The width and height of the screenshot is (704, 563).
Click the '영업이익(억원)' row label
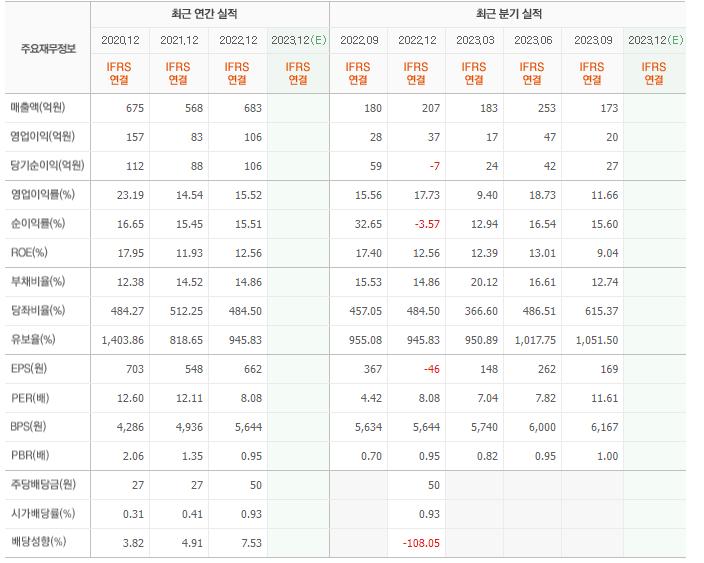click(43, 136)
